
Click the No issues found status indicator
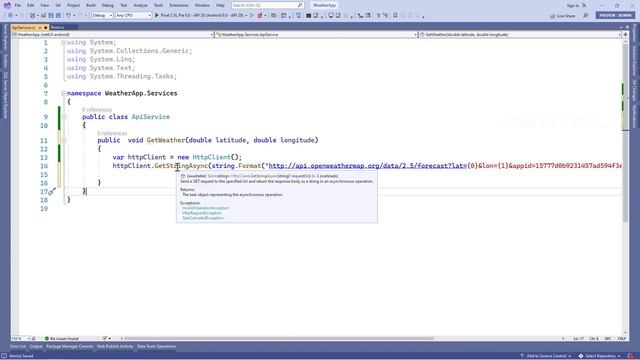click(62, 339)
